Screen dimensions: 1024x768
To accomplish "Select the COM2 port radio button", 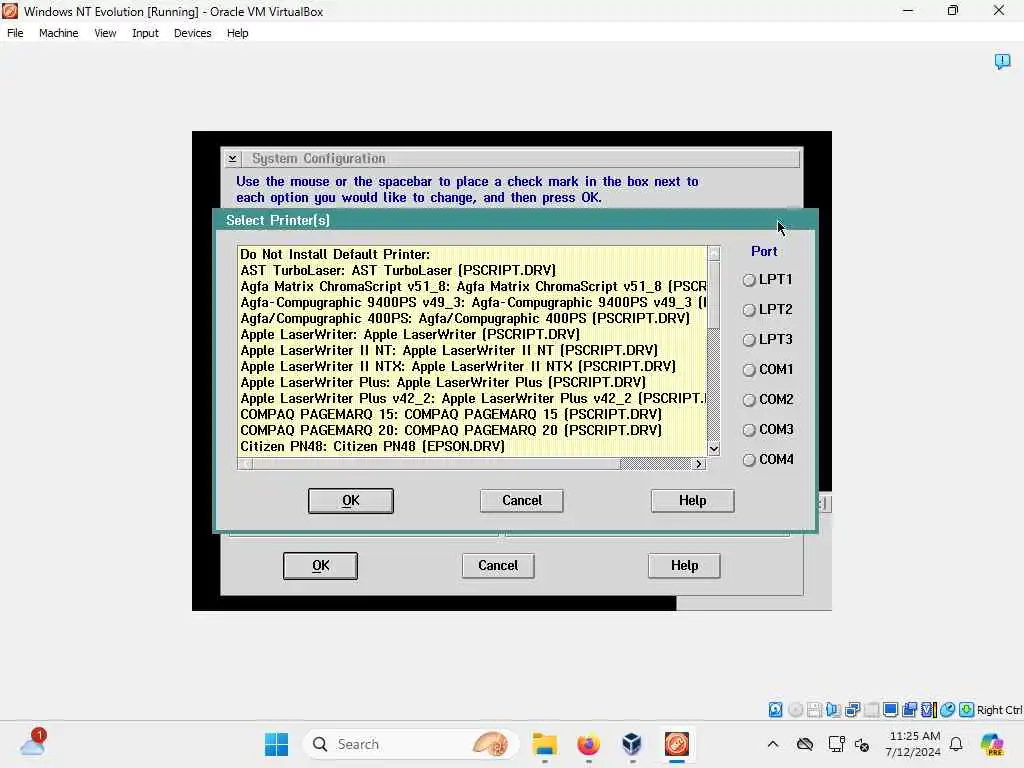I will click(749, 400).
